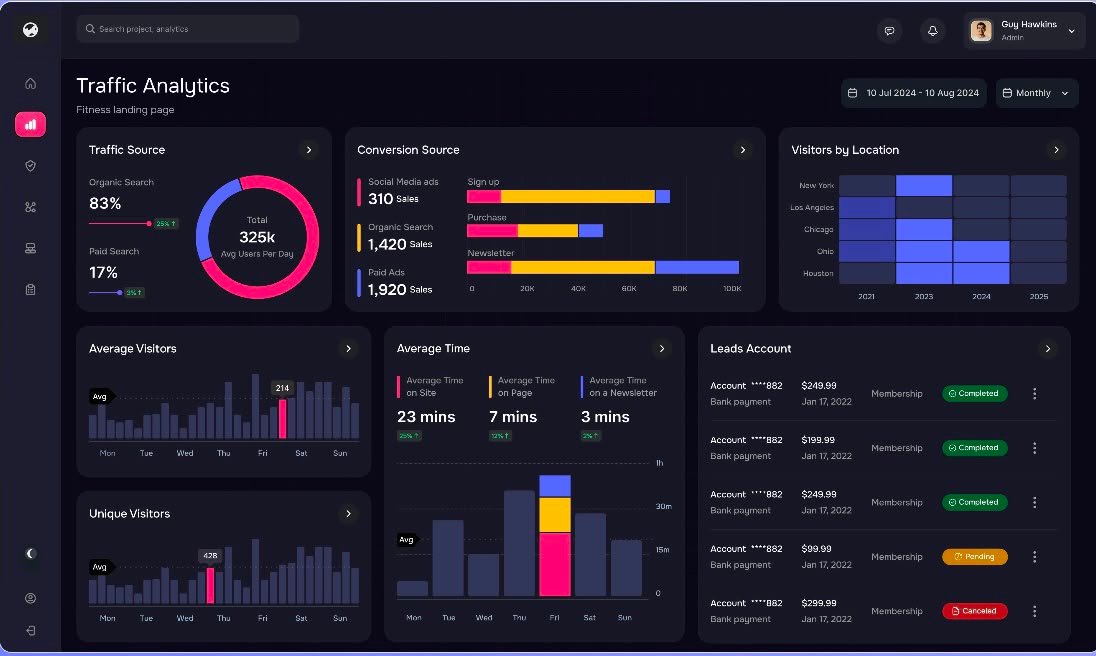Click the 3 mins newsletter time value
Viewport: 1096px width, 656px height.
coord(605,417)
